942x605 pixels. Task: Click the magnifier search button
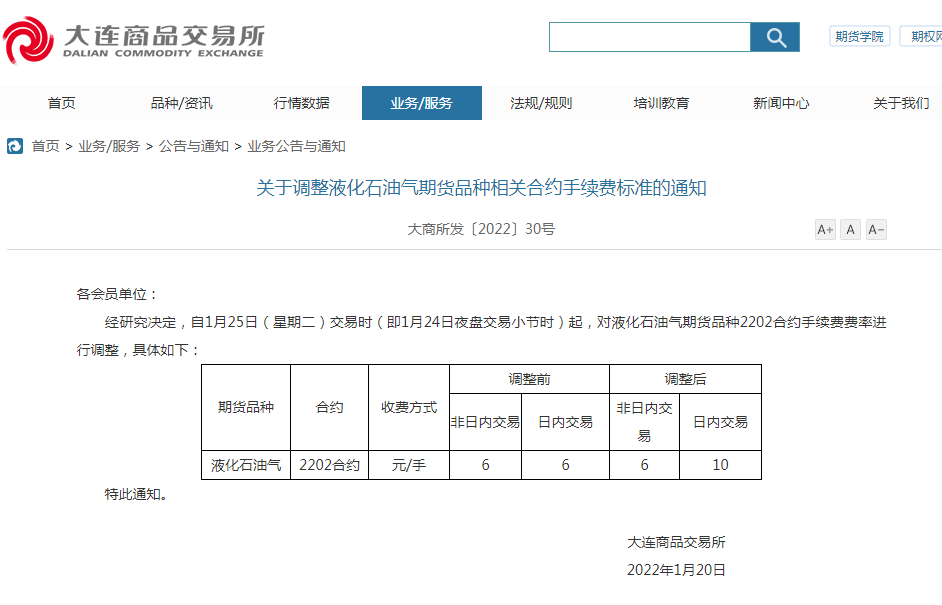point(775,38)
